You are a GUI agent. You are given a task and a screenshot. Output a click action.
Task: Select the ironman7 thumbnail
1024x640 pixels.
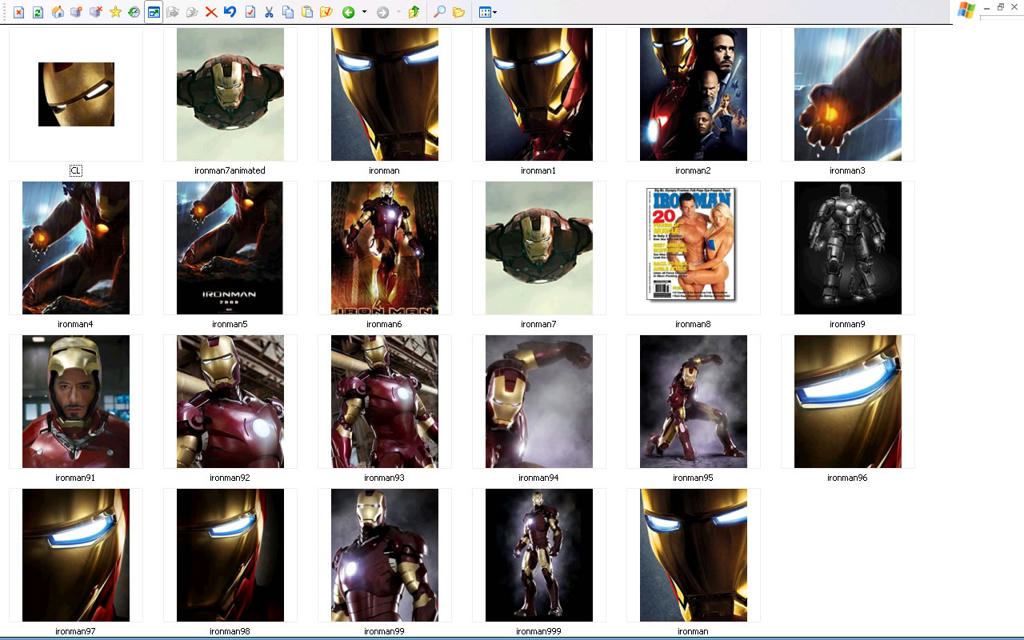tap(539, 248)
